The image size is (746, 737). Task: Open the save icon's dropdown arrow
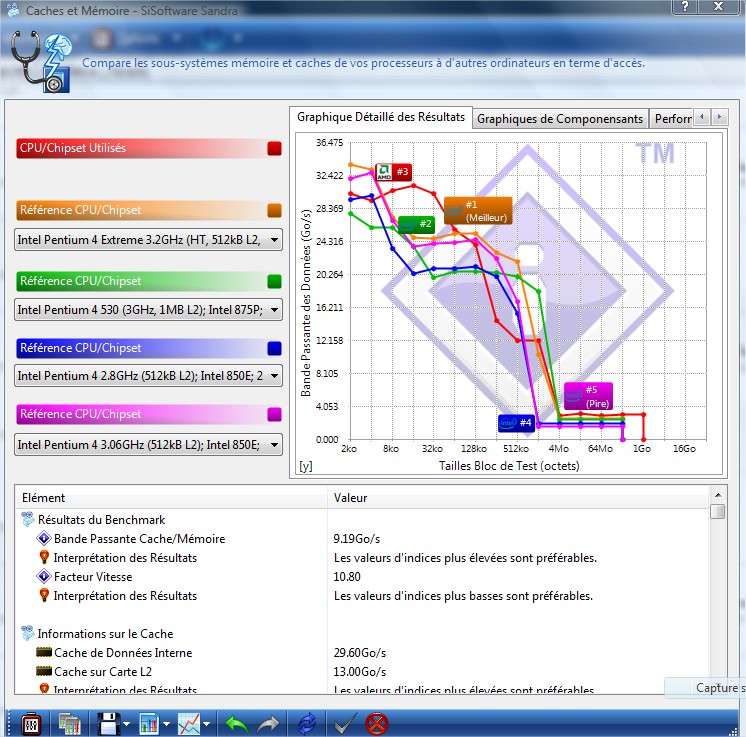point(127,724)
